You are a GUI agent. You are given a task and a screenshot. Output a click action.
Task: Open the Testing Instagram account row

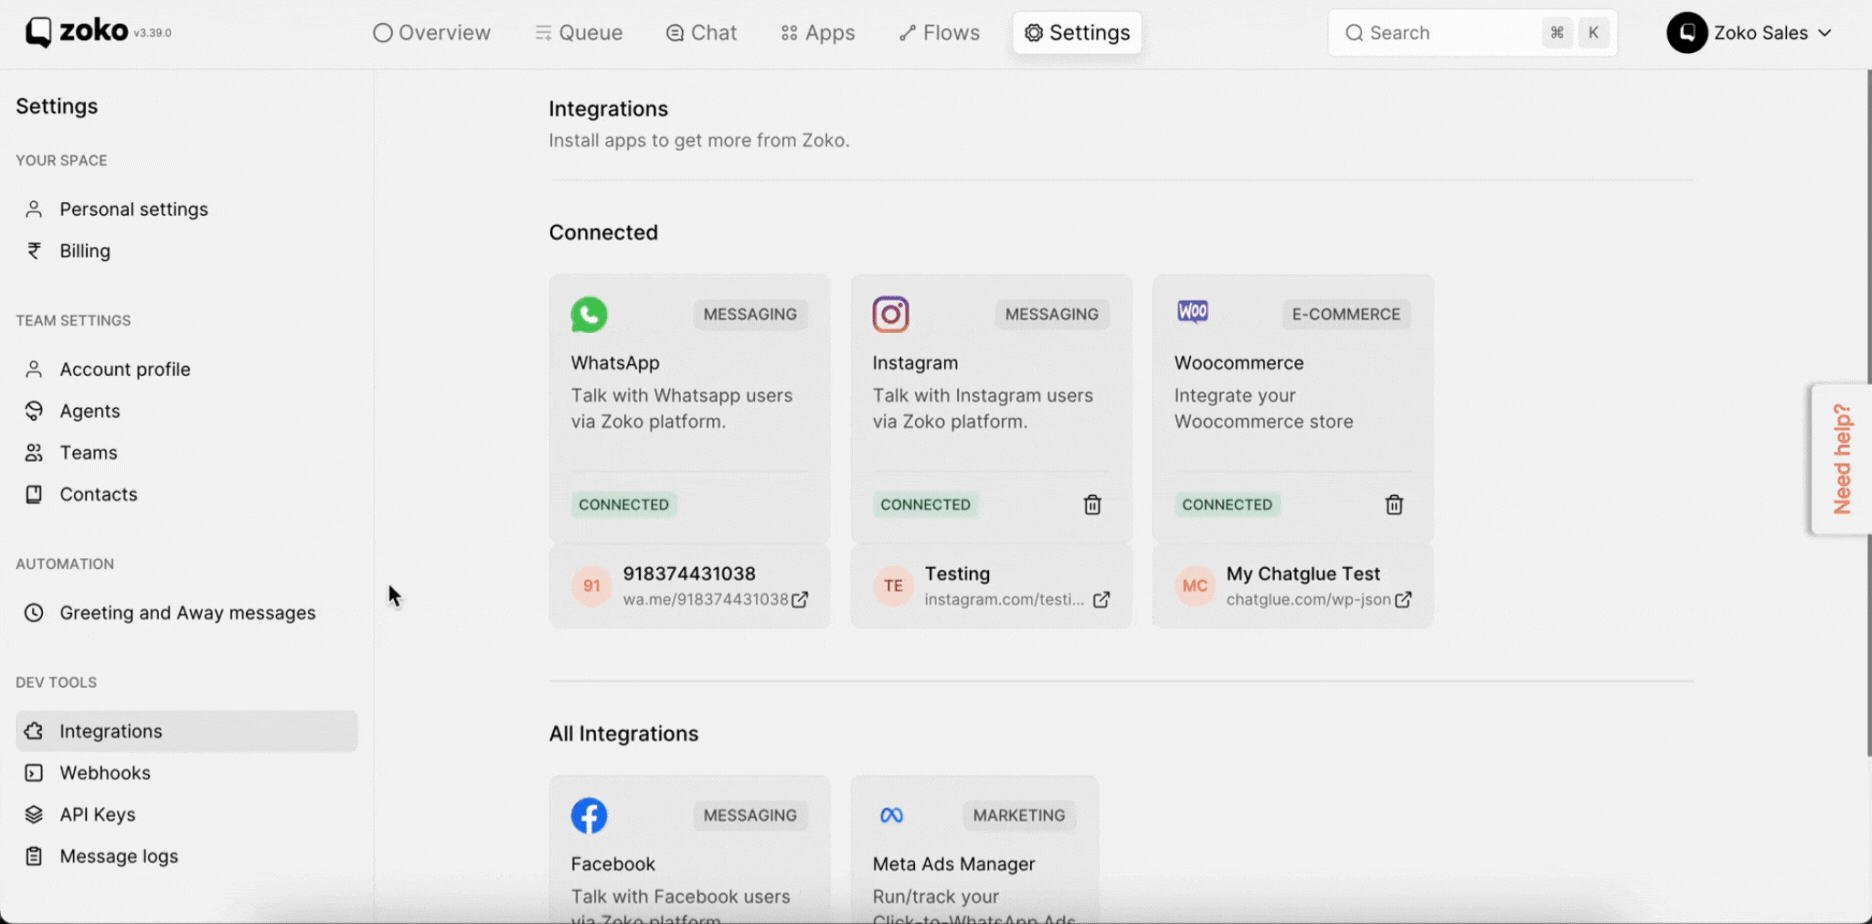[x=991, y=586]
